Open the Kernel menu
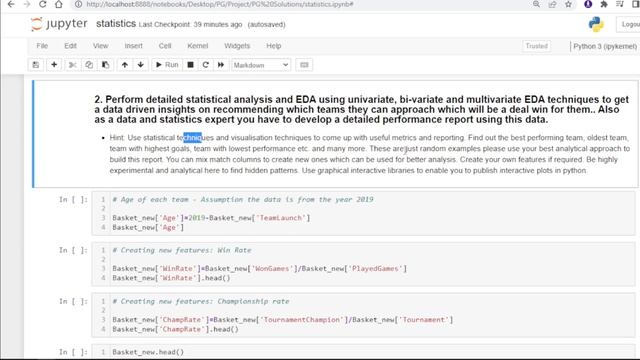 coord(198,46)
